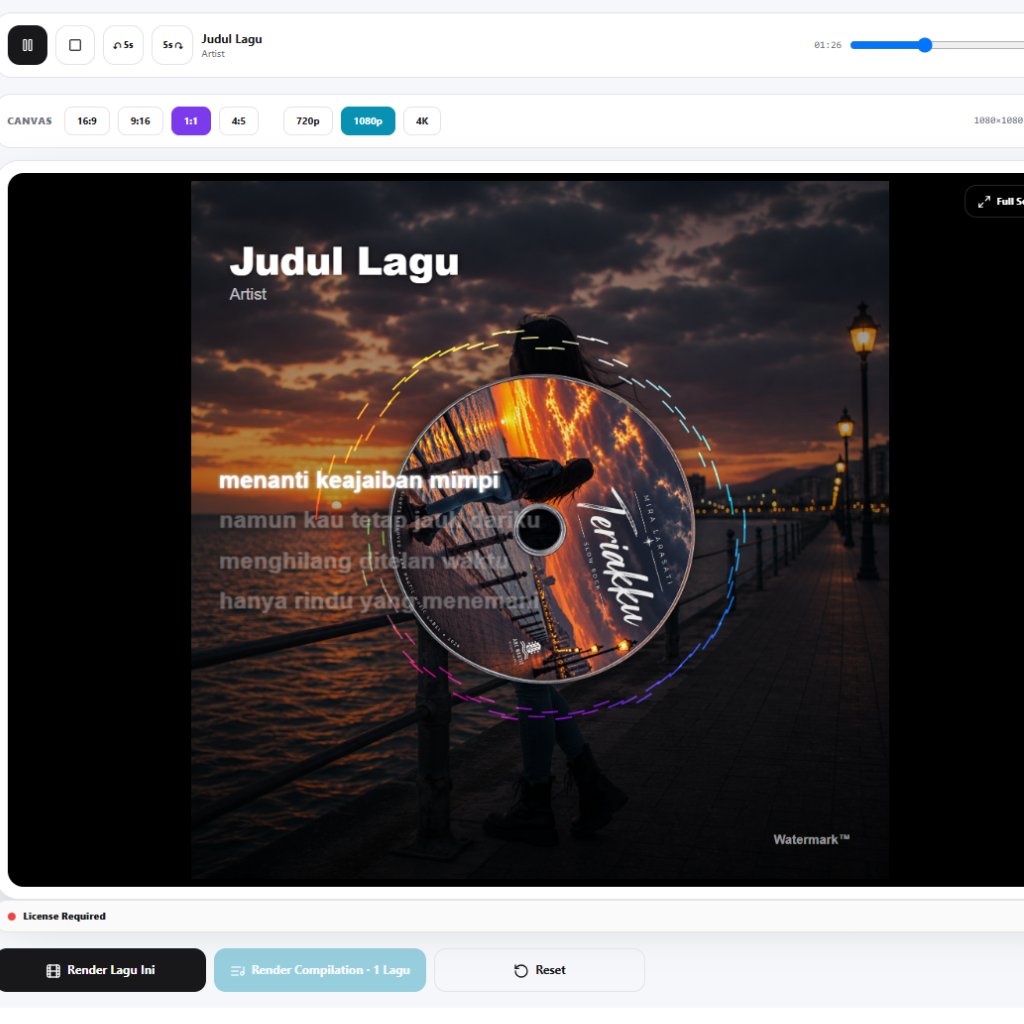Click the CANVAS label
Viewport: 1024px width, 1024px height.
tap(29, 121)
